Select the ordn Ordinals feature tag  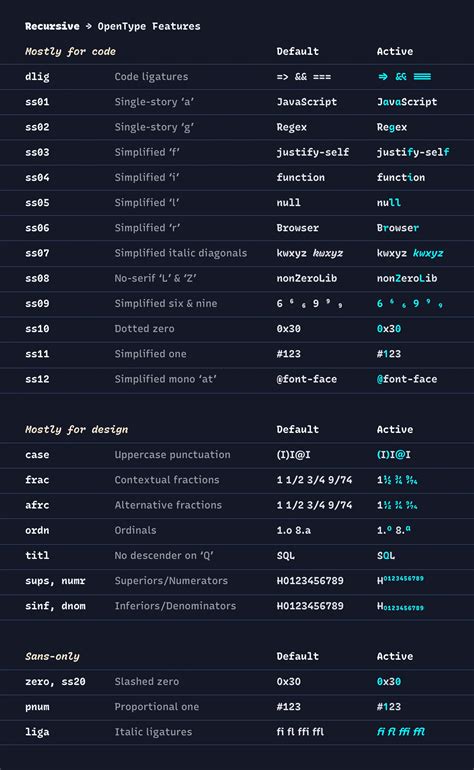[37, 530]
